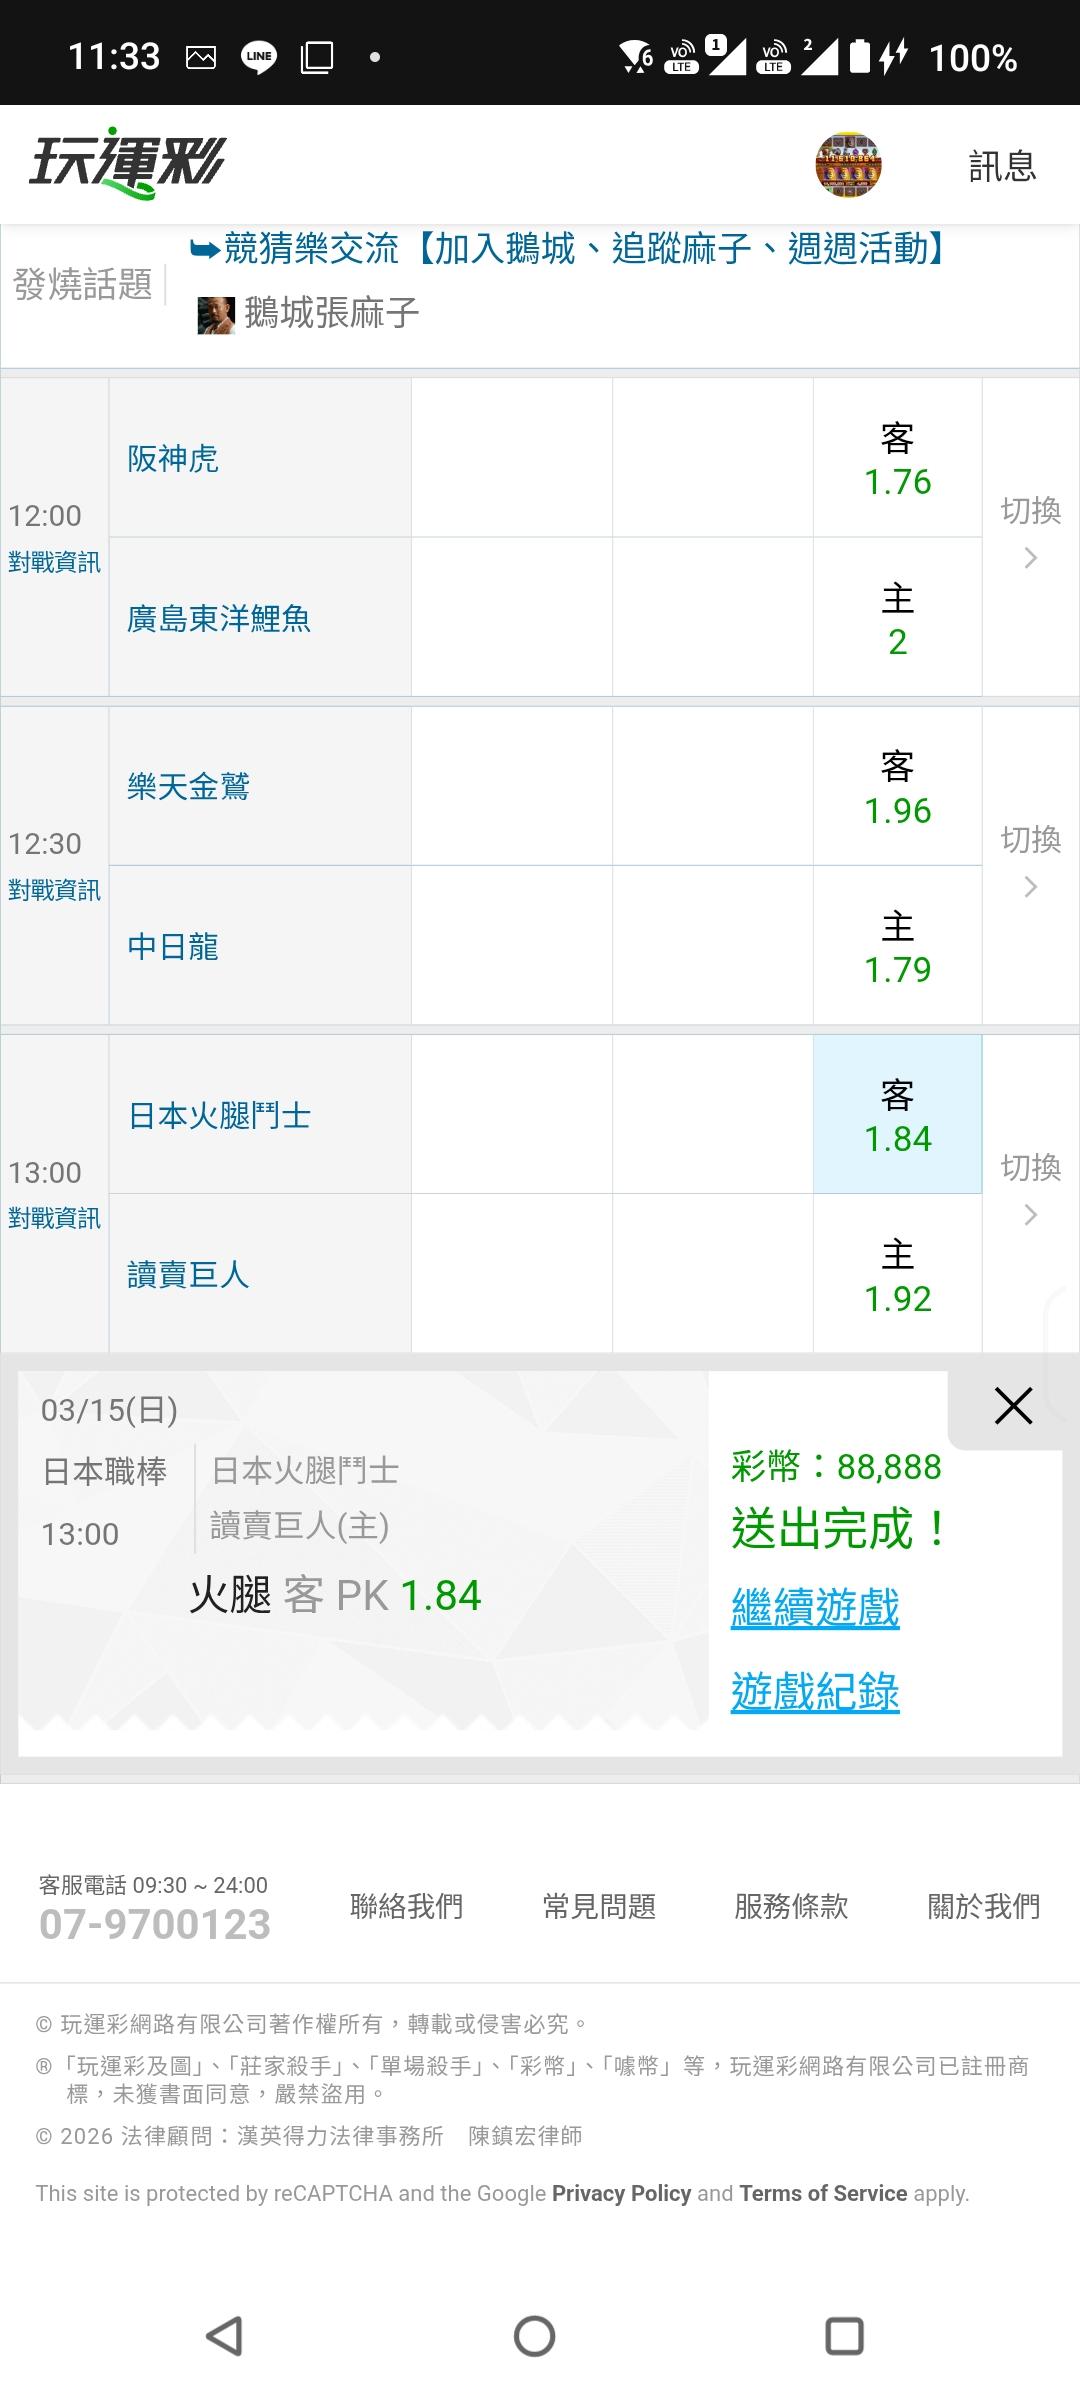1080x2400 pixels.
Task: Close the bet slip with X
Action: point(1013,1406)
